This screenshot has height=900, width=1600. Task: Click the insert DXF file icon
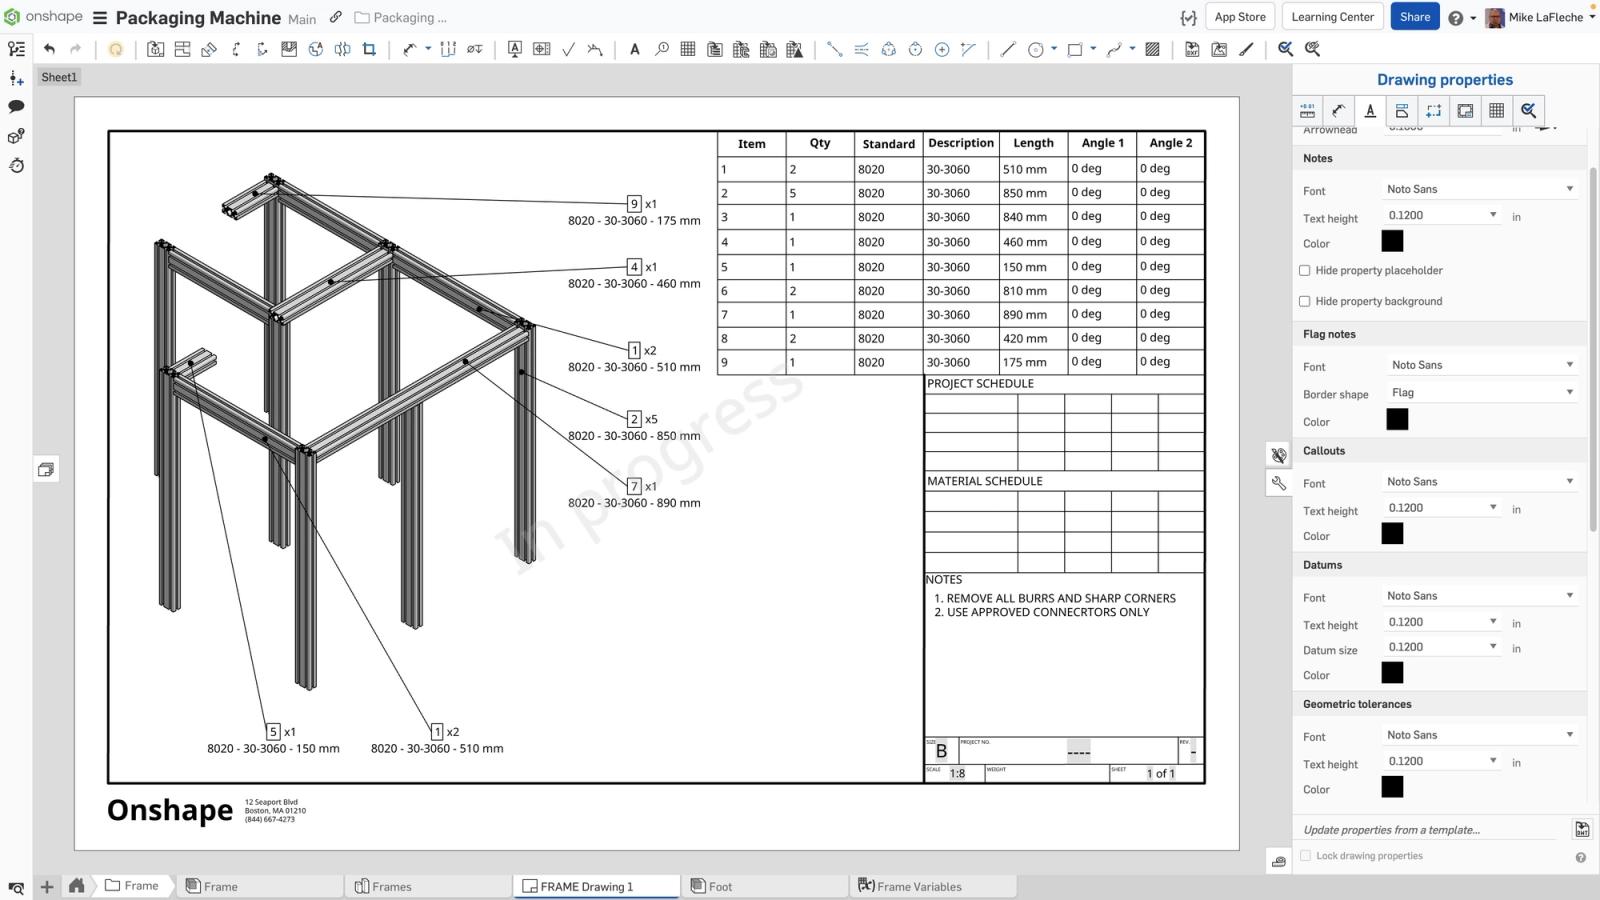(1192, 49)
